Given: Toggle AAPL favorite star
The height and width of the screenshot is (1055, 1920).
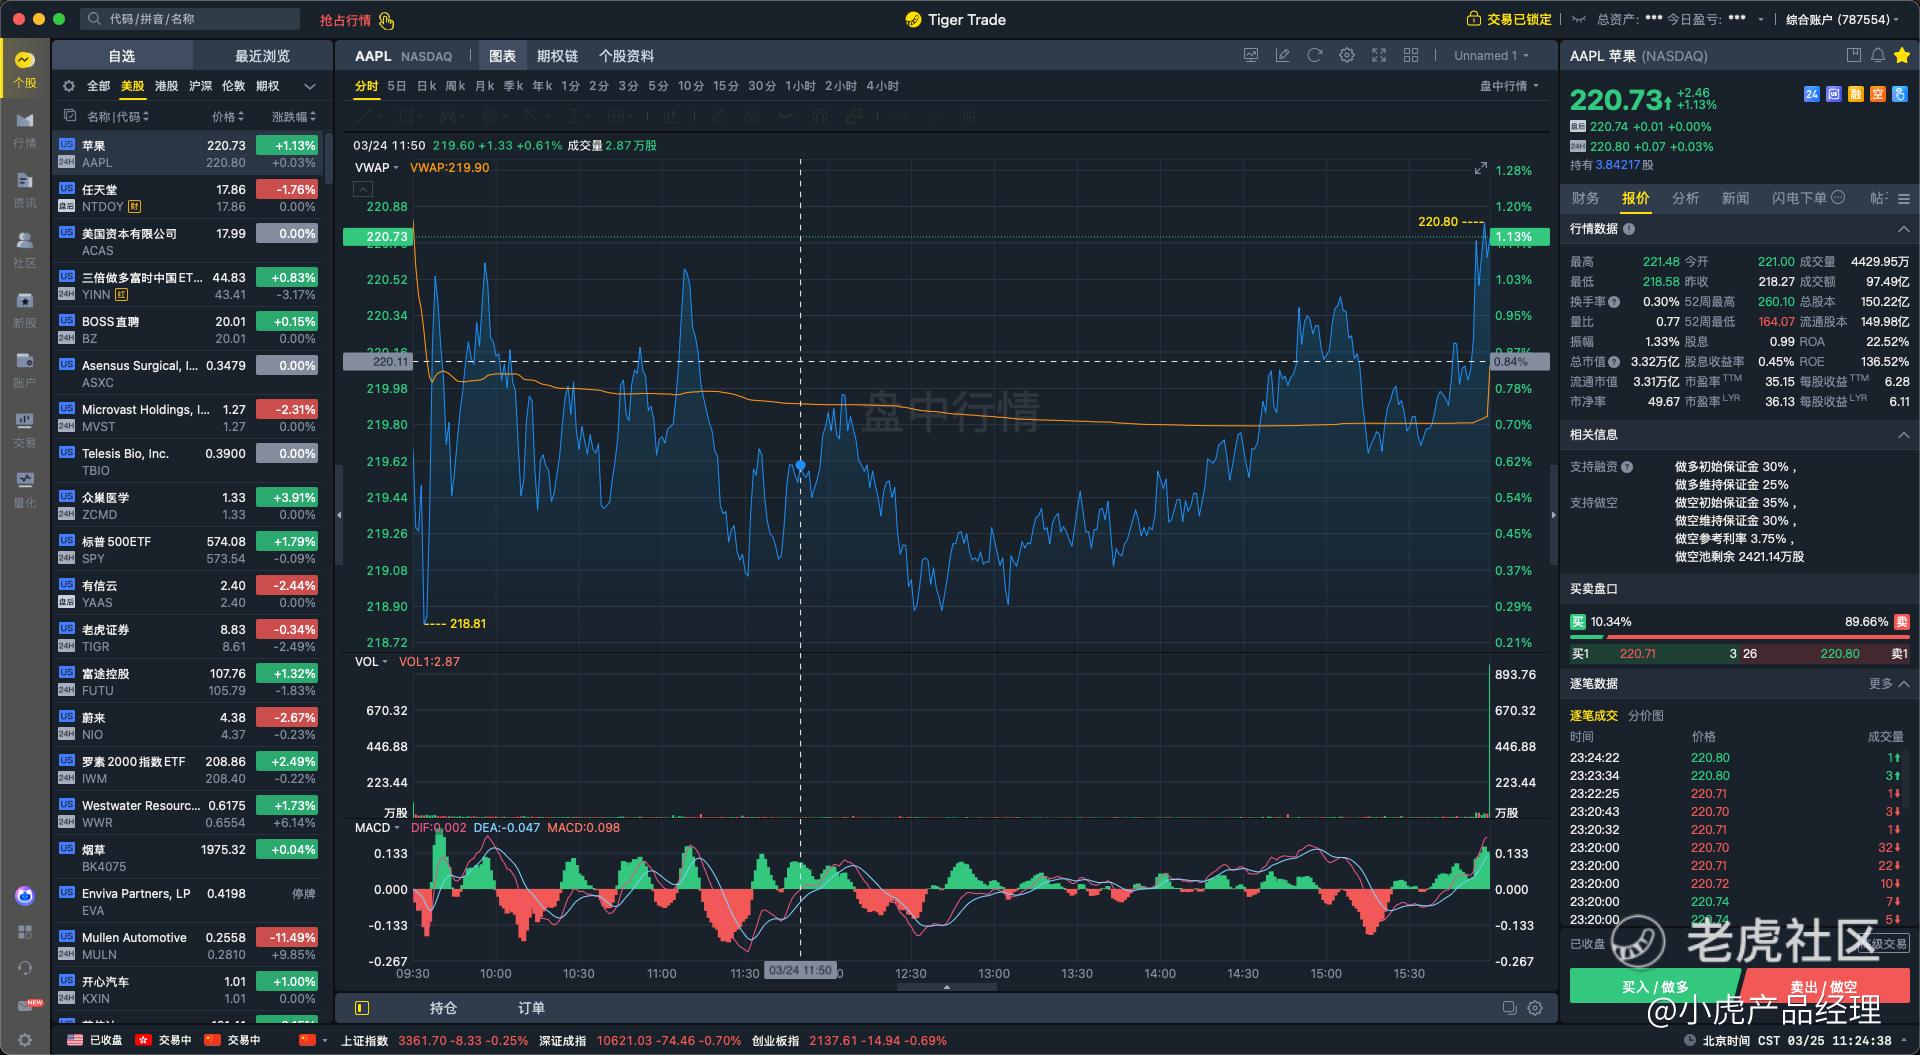Looking at the screenshot, I should click(1901, 56).
